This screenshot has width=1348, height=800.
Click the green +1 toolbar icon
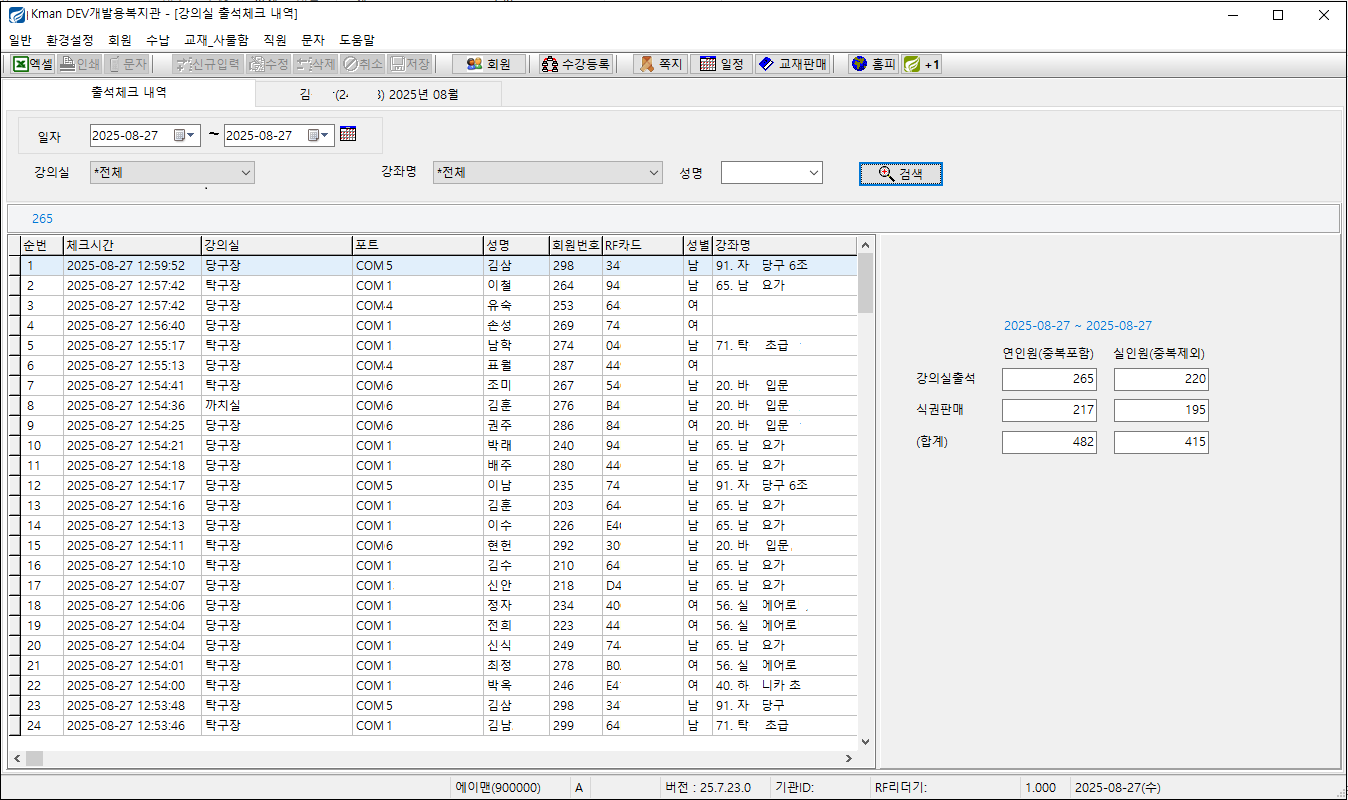click(x=921, y=64)
